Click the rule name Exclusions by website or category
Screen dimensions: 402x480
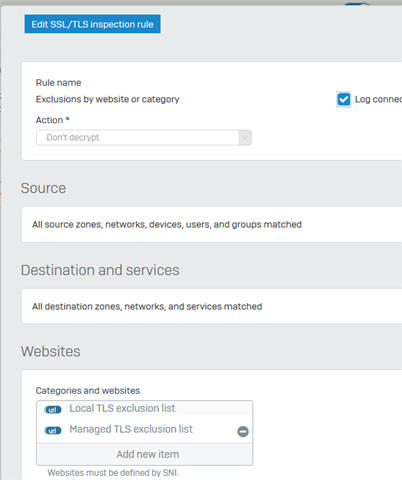(107, 99)
